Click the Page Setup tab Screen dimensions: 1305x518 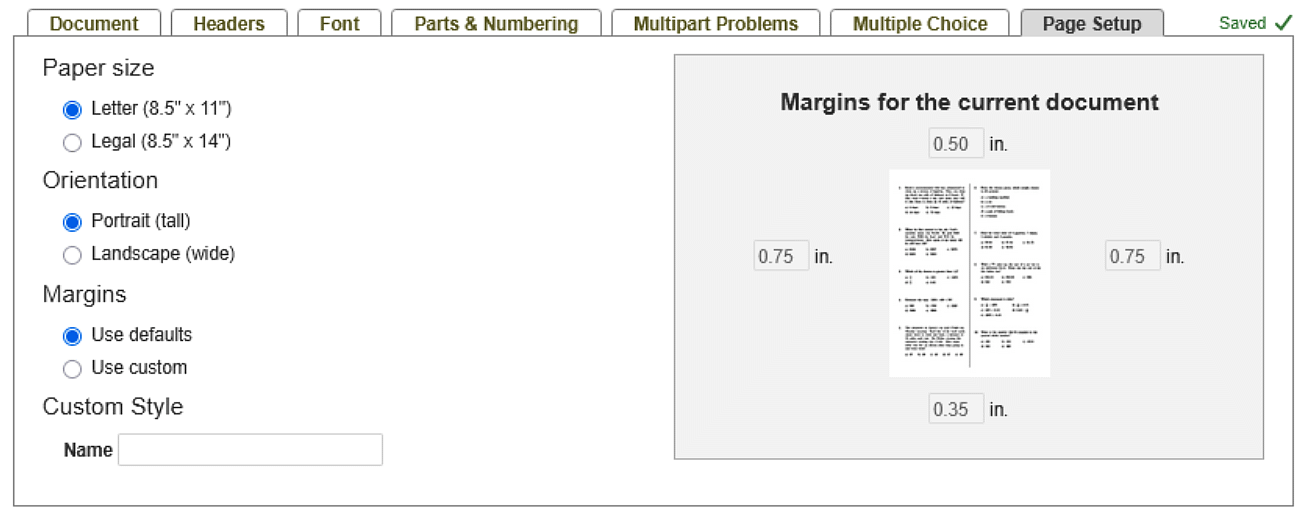pyautogui.click(x=1091, y=23)
